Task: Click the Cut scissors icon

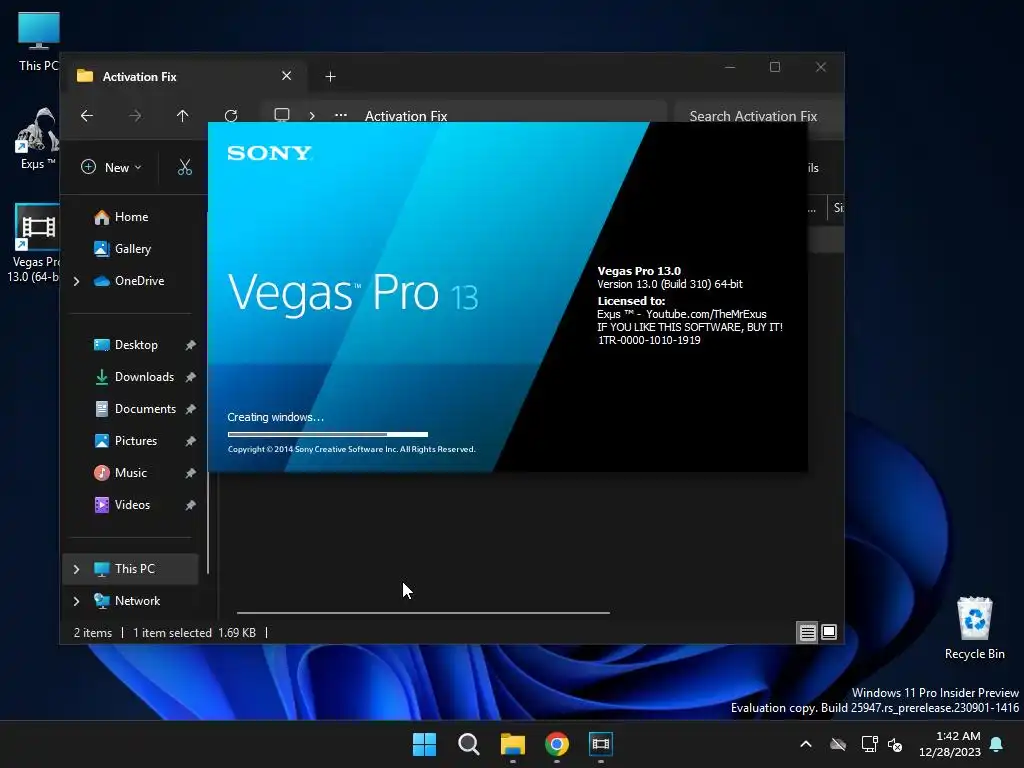Action: (185, 167)
